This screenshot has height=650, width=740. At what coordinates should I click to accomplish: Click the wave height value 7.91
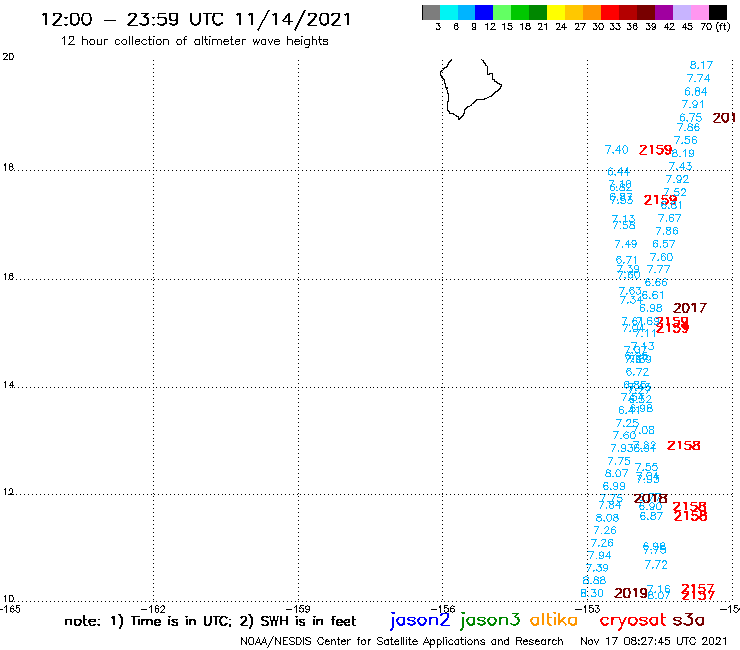point(693,104)
